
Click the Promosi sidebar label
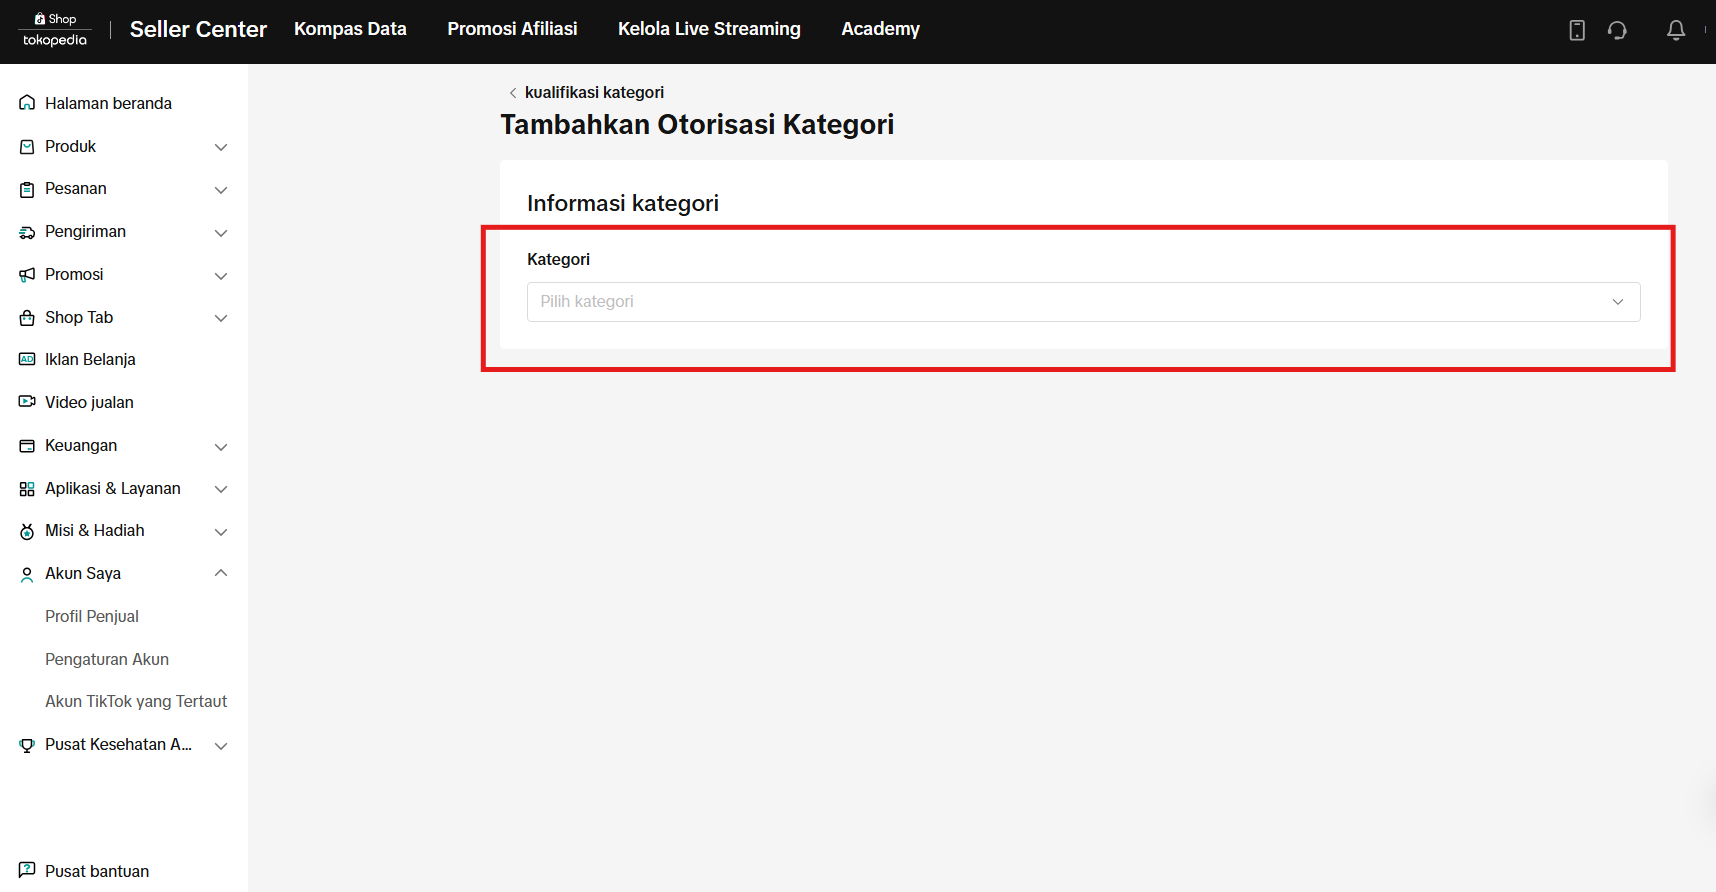tap(74, 275)
